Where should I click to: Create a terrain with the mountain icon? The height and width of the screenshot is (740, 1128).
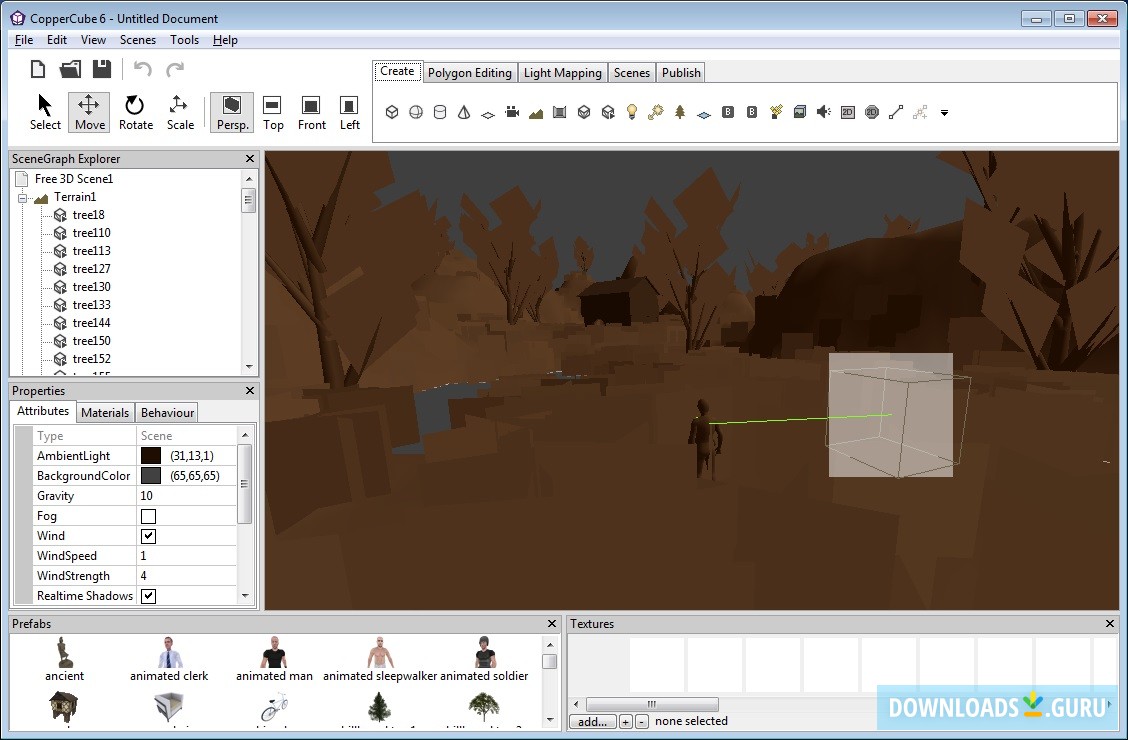[536, 113]
